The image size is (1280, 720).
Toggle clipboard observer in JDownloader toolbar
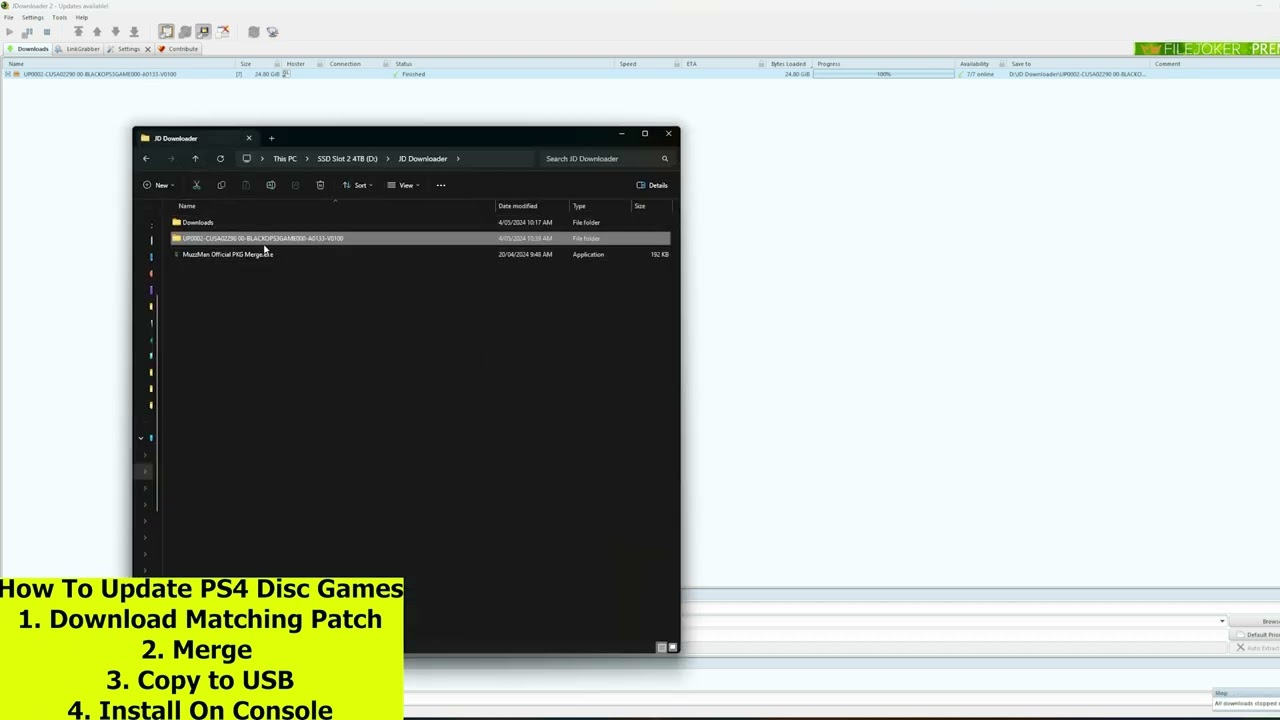(166, 32)
